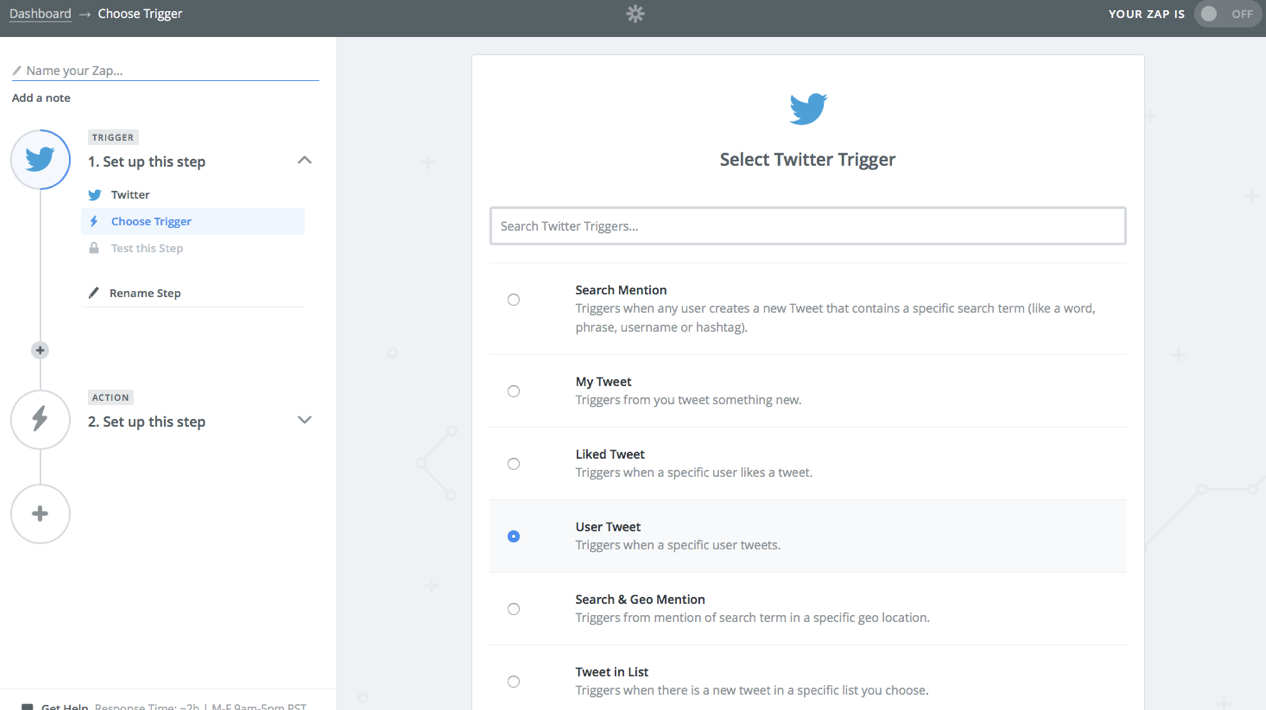Image resolution: width=1266 pixels, height=710 pixels.
Task: Collapse step 1 using the up chevron
Action: click(x=305, y=160)
